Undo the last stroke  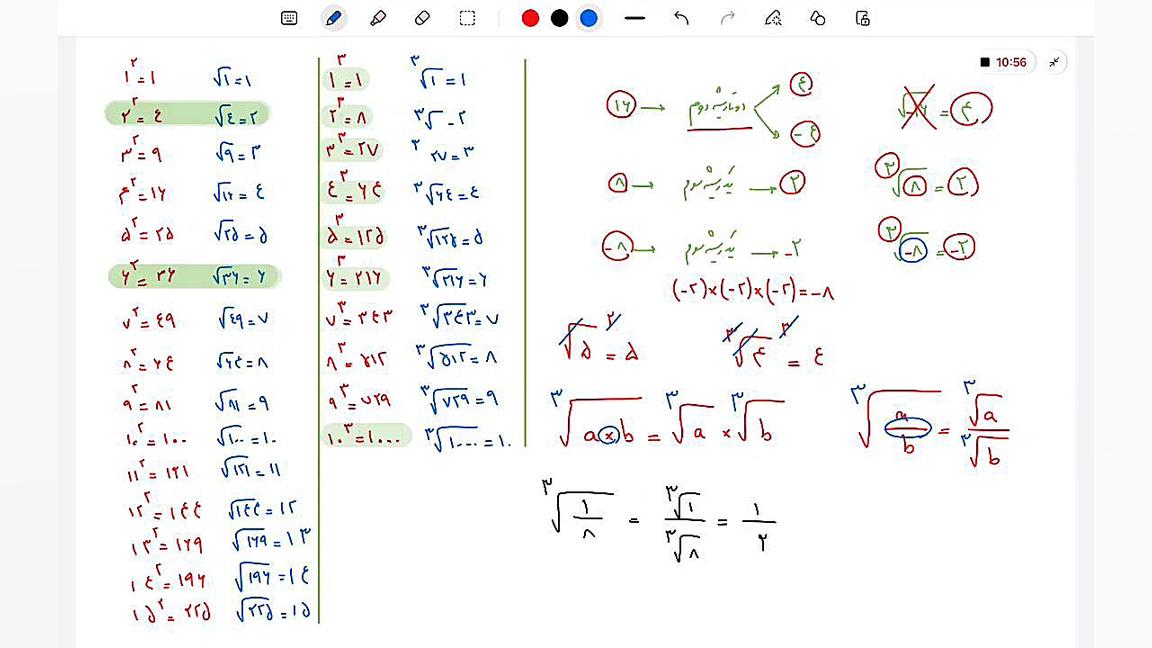(x=682, y=18)
